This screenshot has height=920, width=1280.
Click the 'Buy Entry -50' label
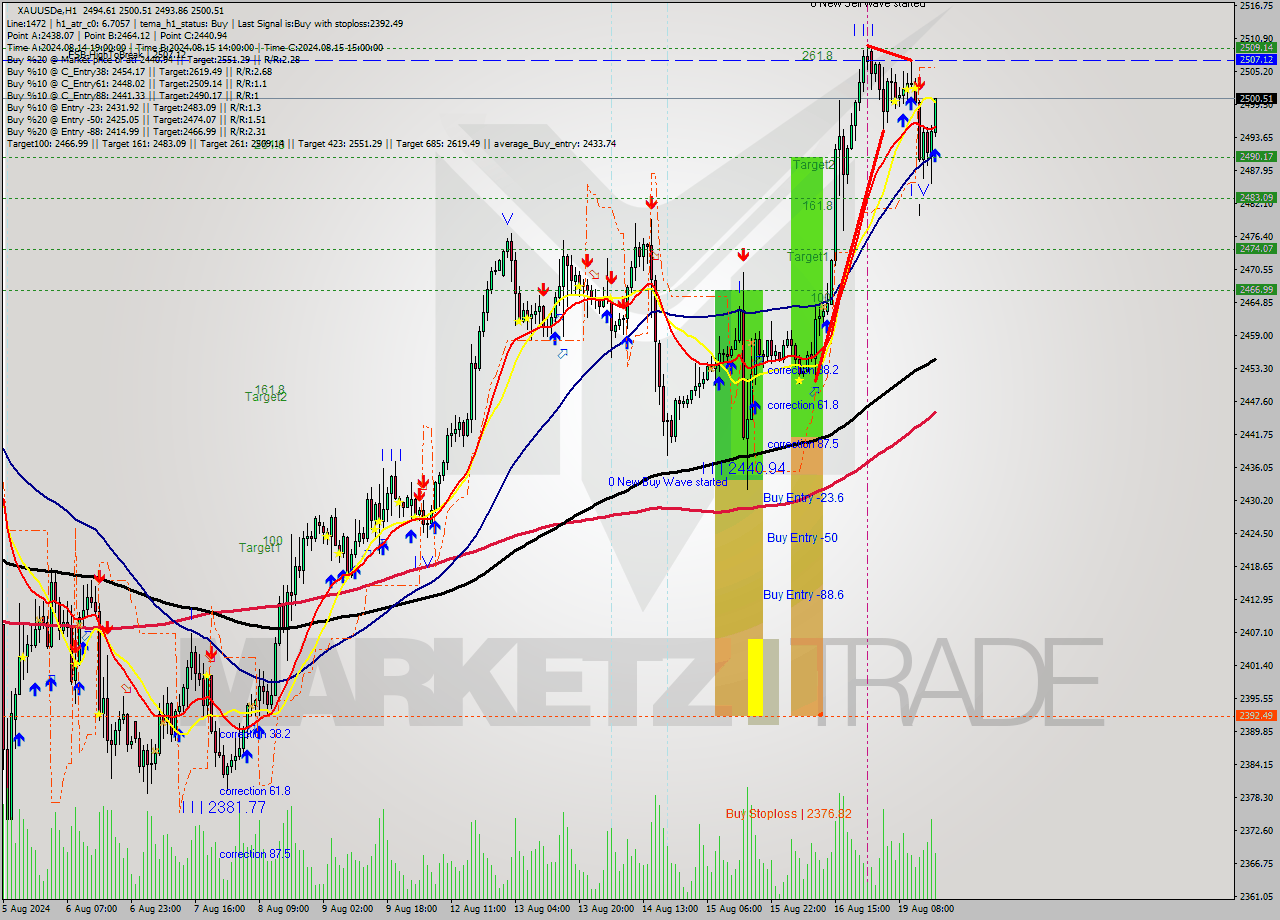[802, 538]
